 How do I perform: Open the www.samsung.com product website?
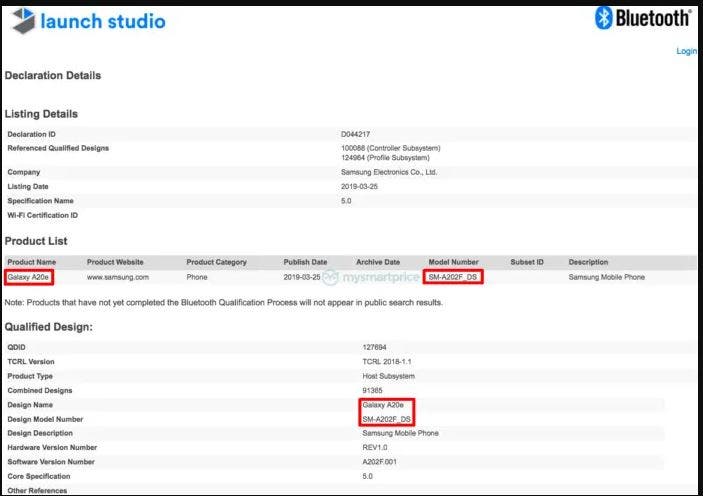point(118,277)
